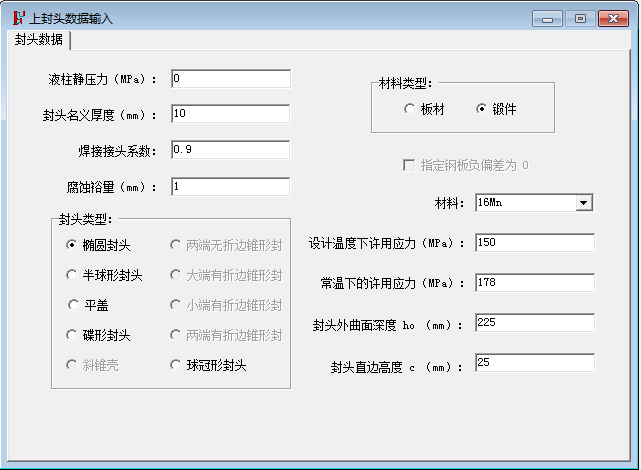Image resolution: width=641 pixels, height=470 pixels.
Task: Click the 液柱静压力 input field
Action: (231, 78)
